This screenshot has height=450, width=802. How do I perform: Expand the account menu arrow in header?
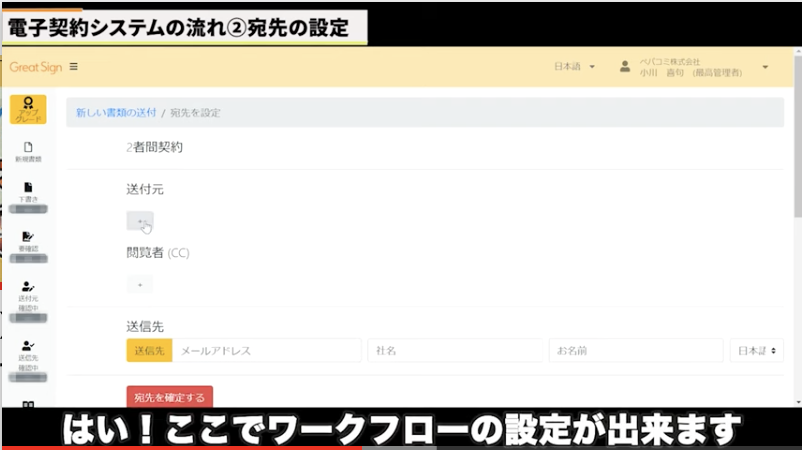click(x=765, y=67)
